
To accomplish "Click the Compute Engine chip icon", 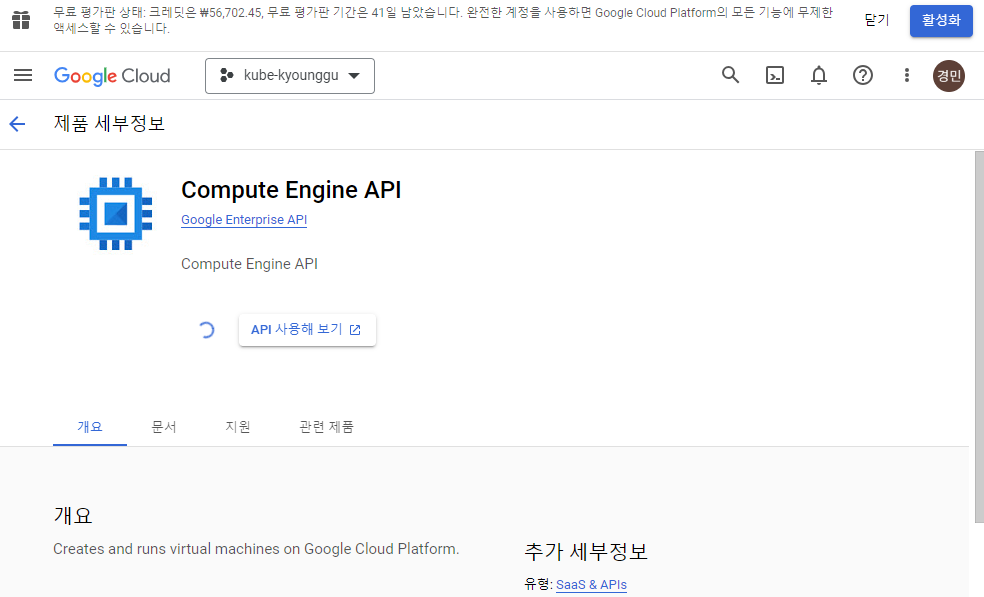I will point(115,213).
